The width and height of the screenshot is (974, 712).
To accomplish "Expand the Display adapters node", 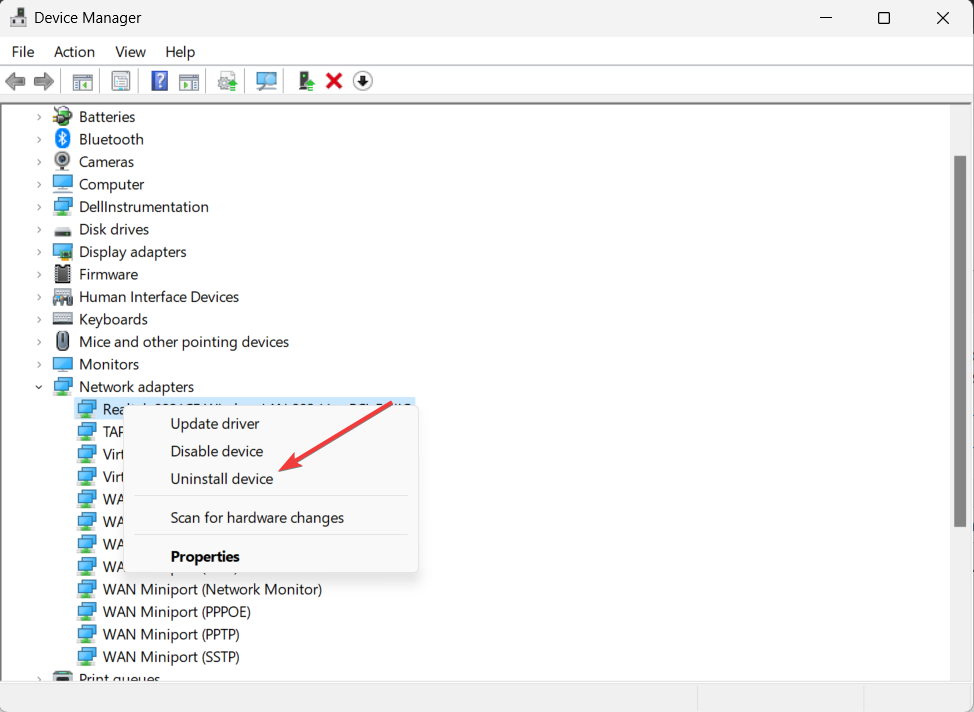I will 39,252.
